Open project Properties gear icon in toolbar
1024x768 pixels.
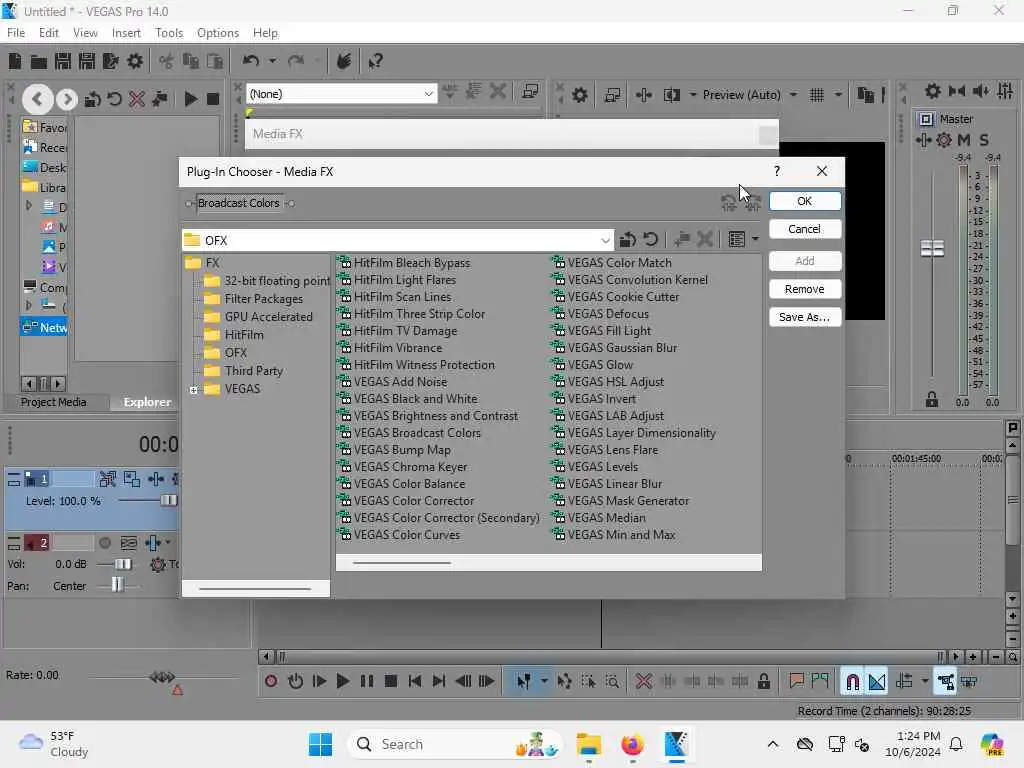pos(135,61)
